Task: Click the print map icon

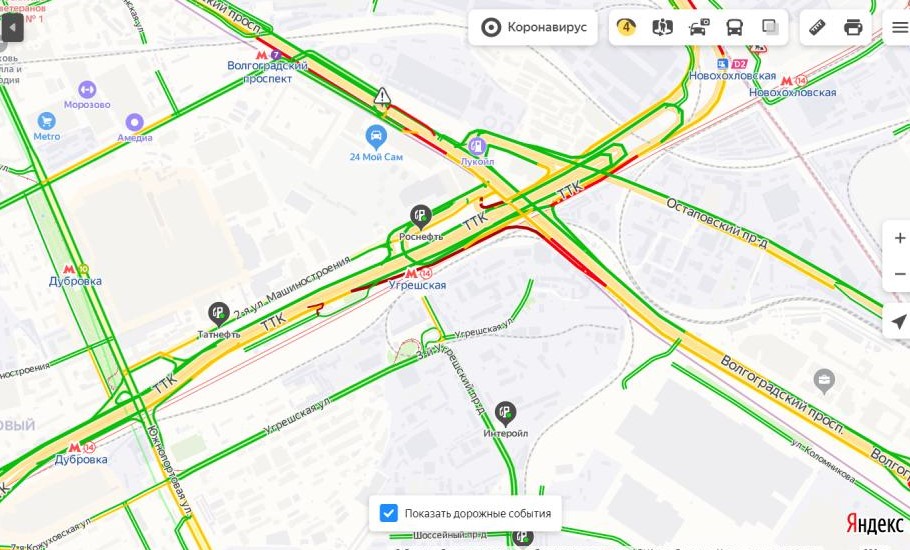Action: (x=853, y=27)
